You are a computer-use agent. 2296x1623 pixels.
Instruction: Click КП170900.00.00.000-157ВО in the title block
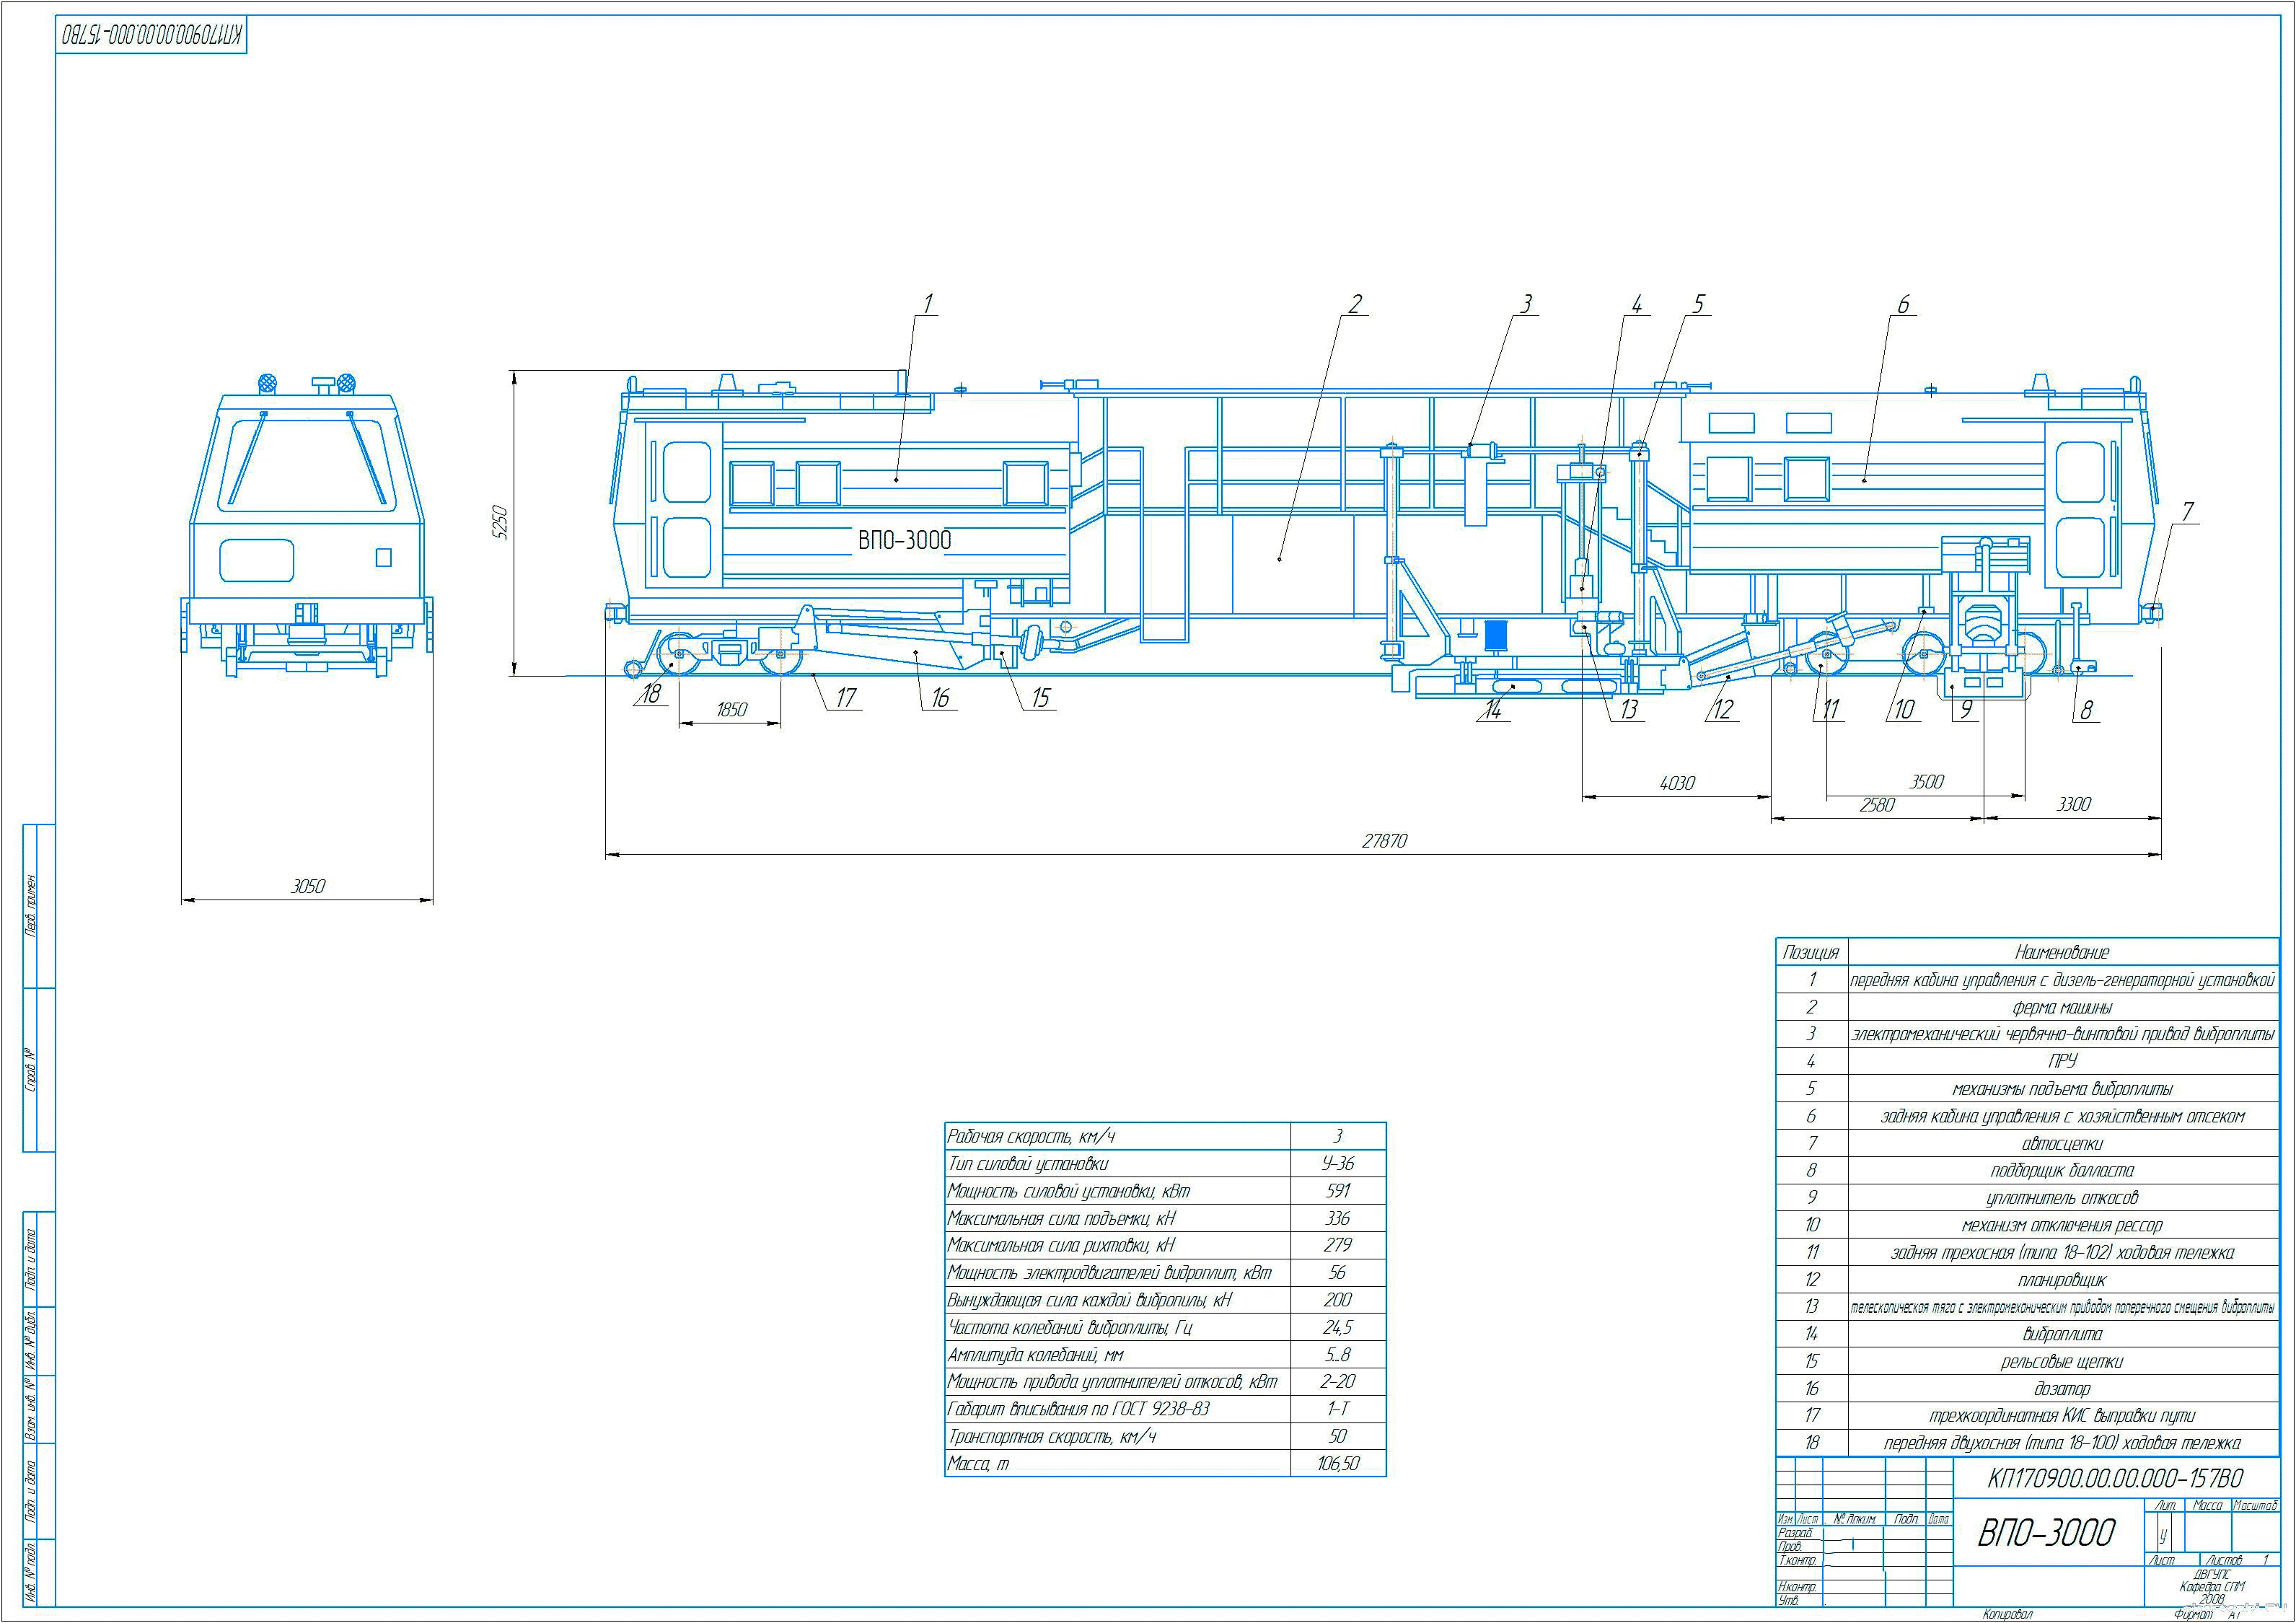click(x=2114, y=1478)
